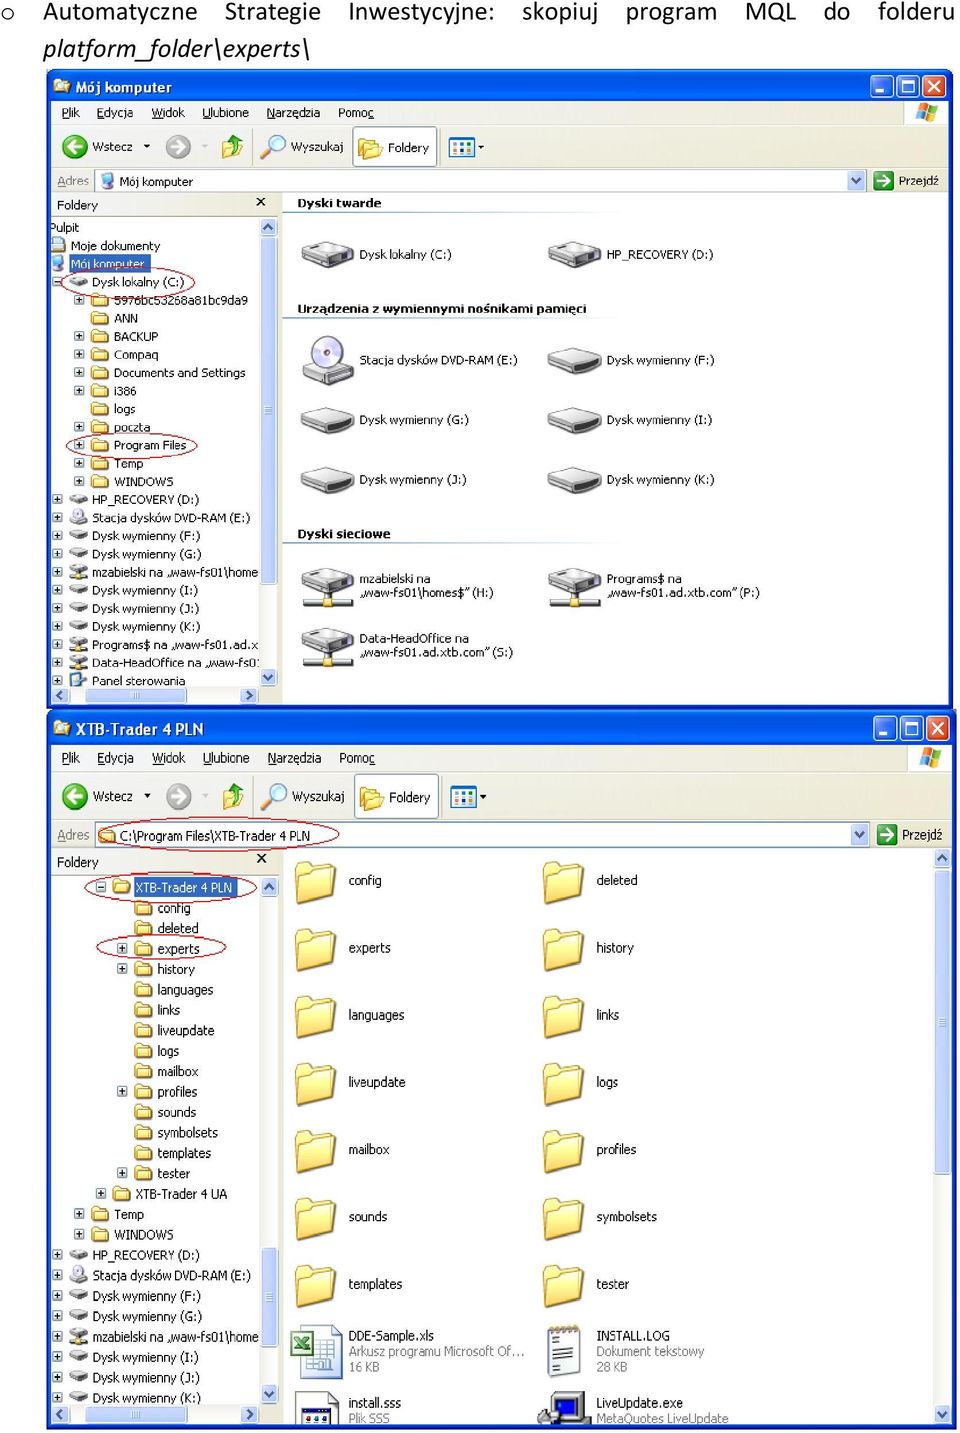
Task: Open tester folder in right pane
Action: point(563,1285)
